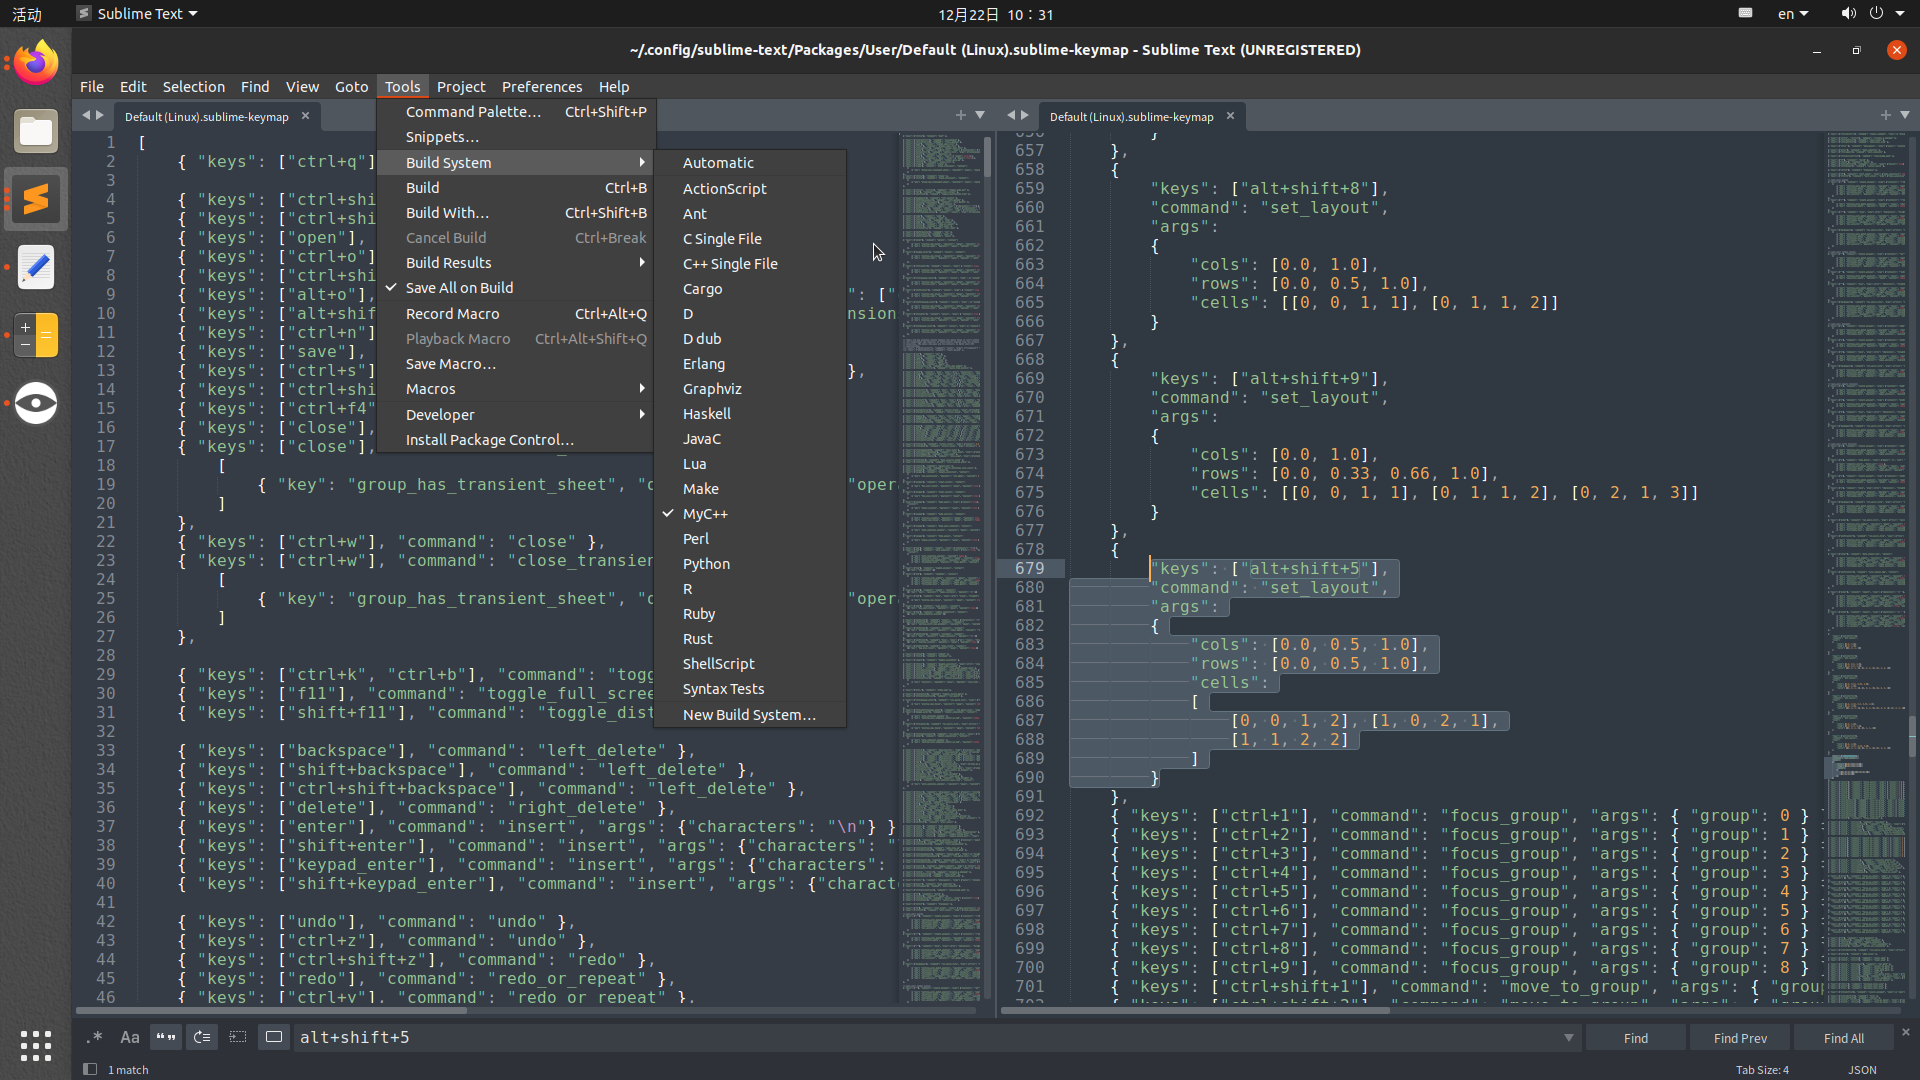The height and width of the screenshot is (1080, 1920).
Task: Click keyboard indicator icon in top bar
Action: [1745, 13]
